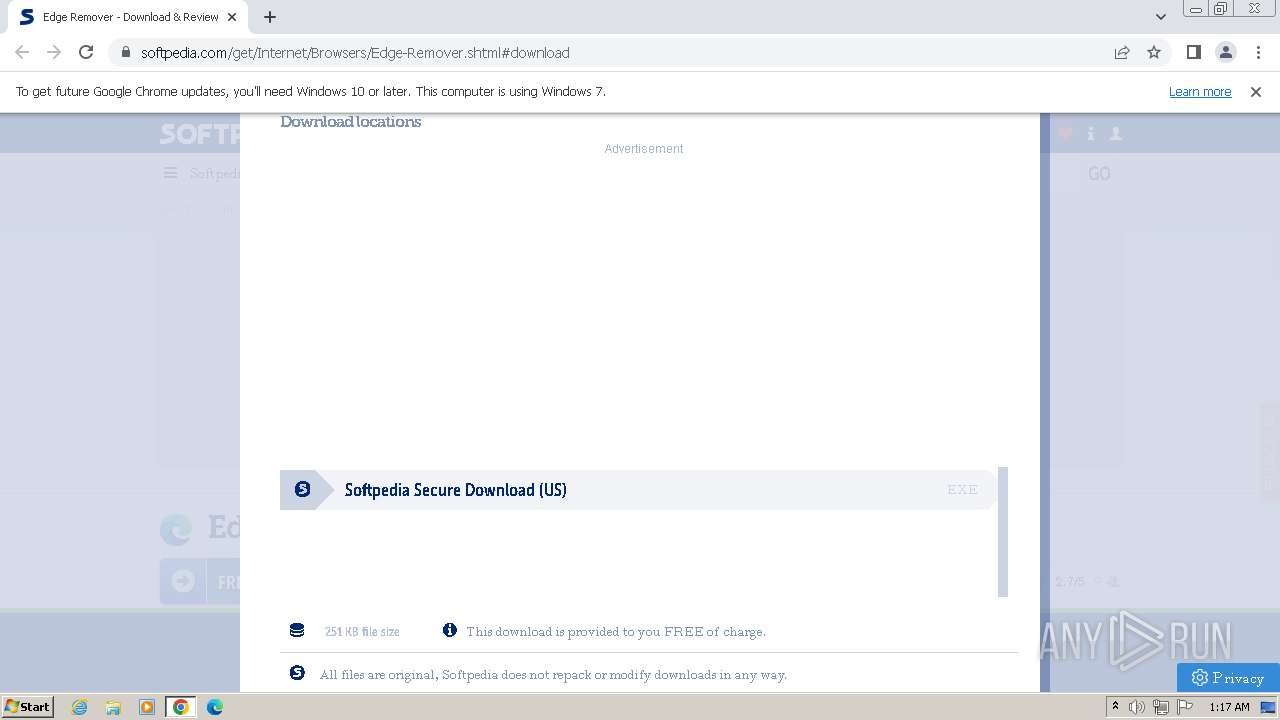Launch Internet Explorer from the taskbar
Screen dimensions: 1280x720
[x=79, y=707]
